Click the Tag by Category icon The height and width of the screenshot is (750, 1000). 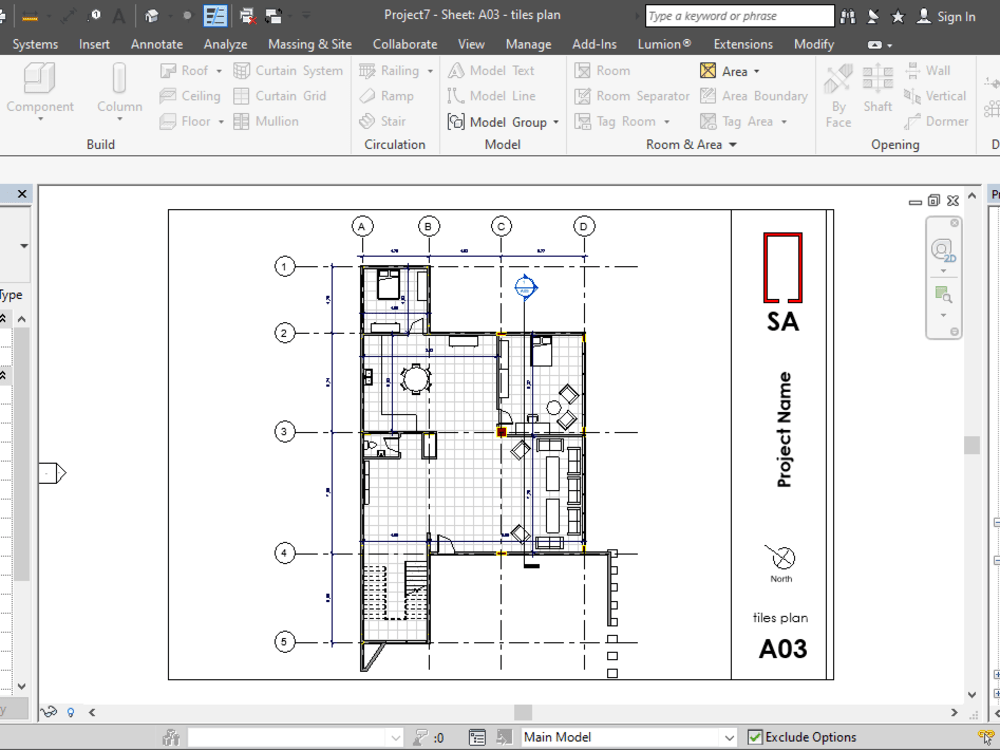(94, 15)
